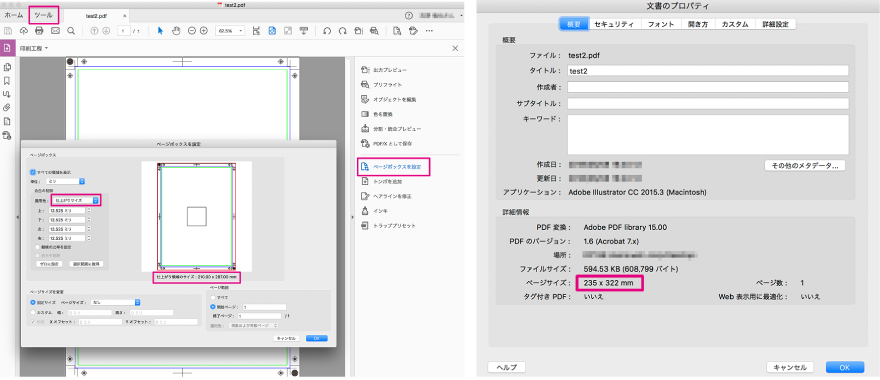Select ページボックスを設定 in right panel
Image resolution: width=880 pixels, height=380 pixels.
(x=394, y=167)
